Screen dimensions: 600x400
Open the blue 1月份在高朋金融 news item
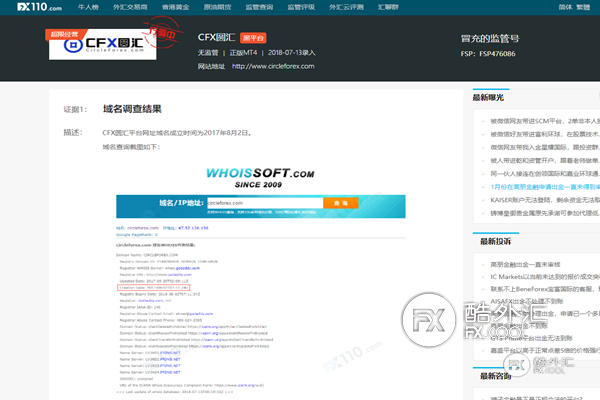pos(545,187)
